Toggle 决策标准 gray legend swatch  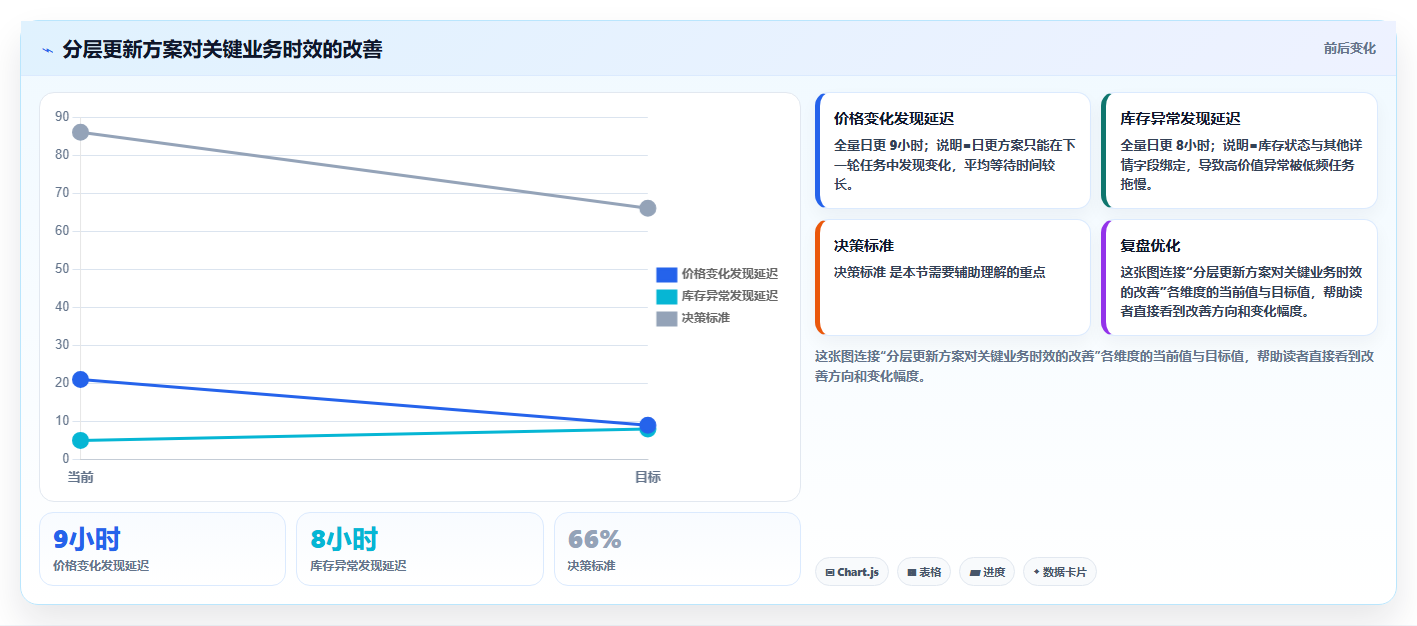(667, 318)
